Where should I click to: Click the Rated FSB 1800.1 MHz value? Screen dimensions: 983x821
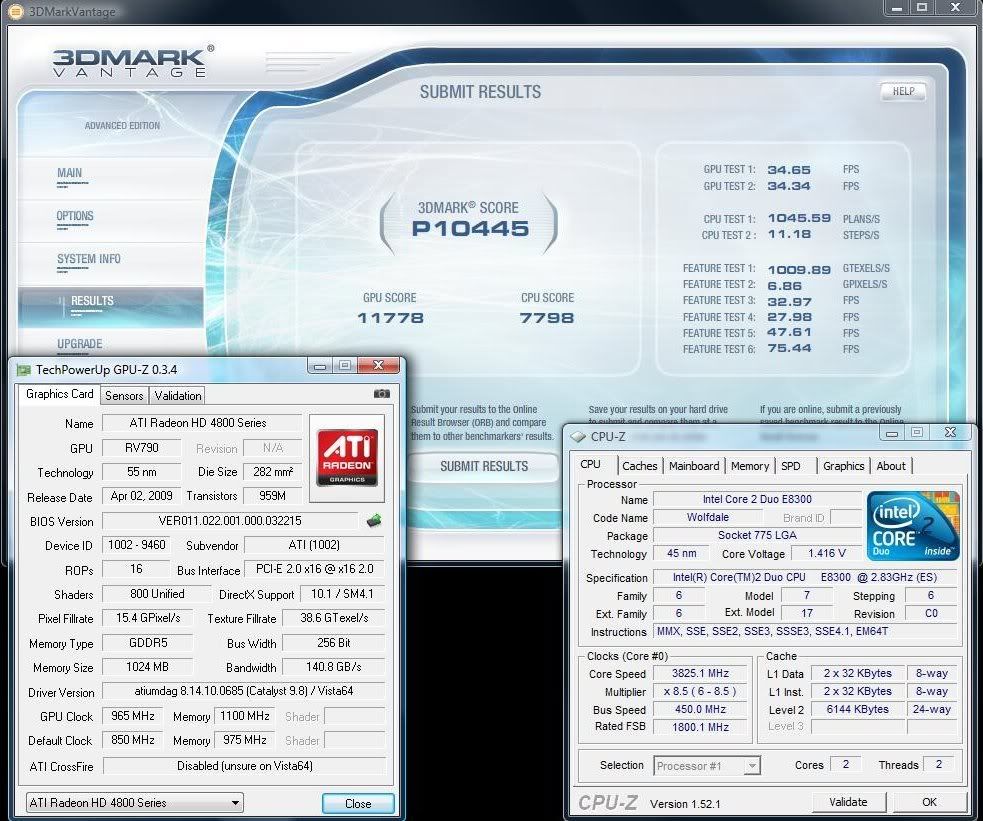click(700, 727)
